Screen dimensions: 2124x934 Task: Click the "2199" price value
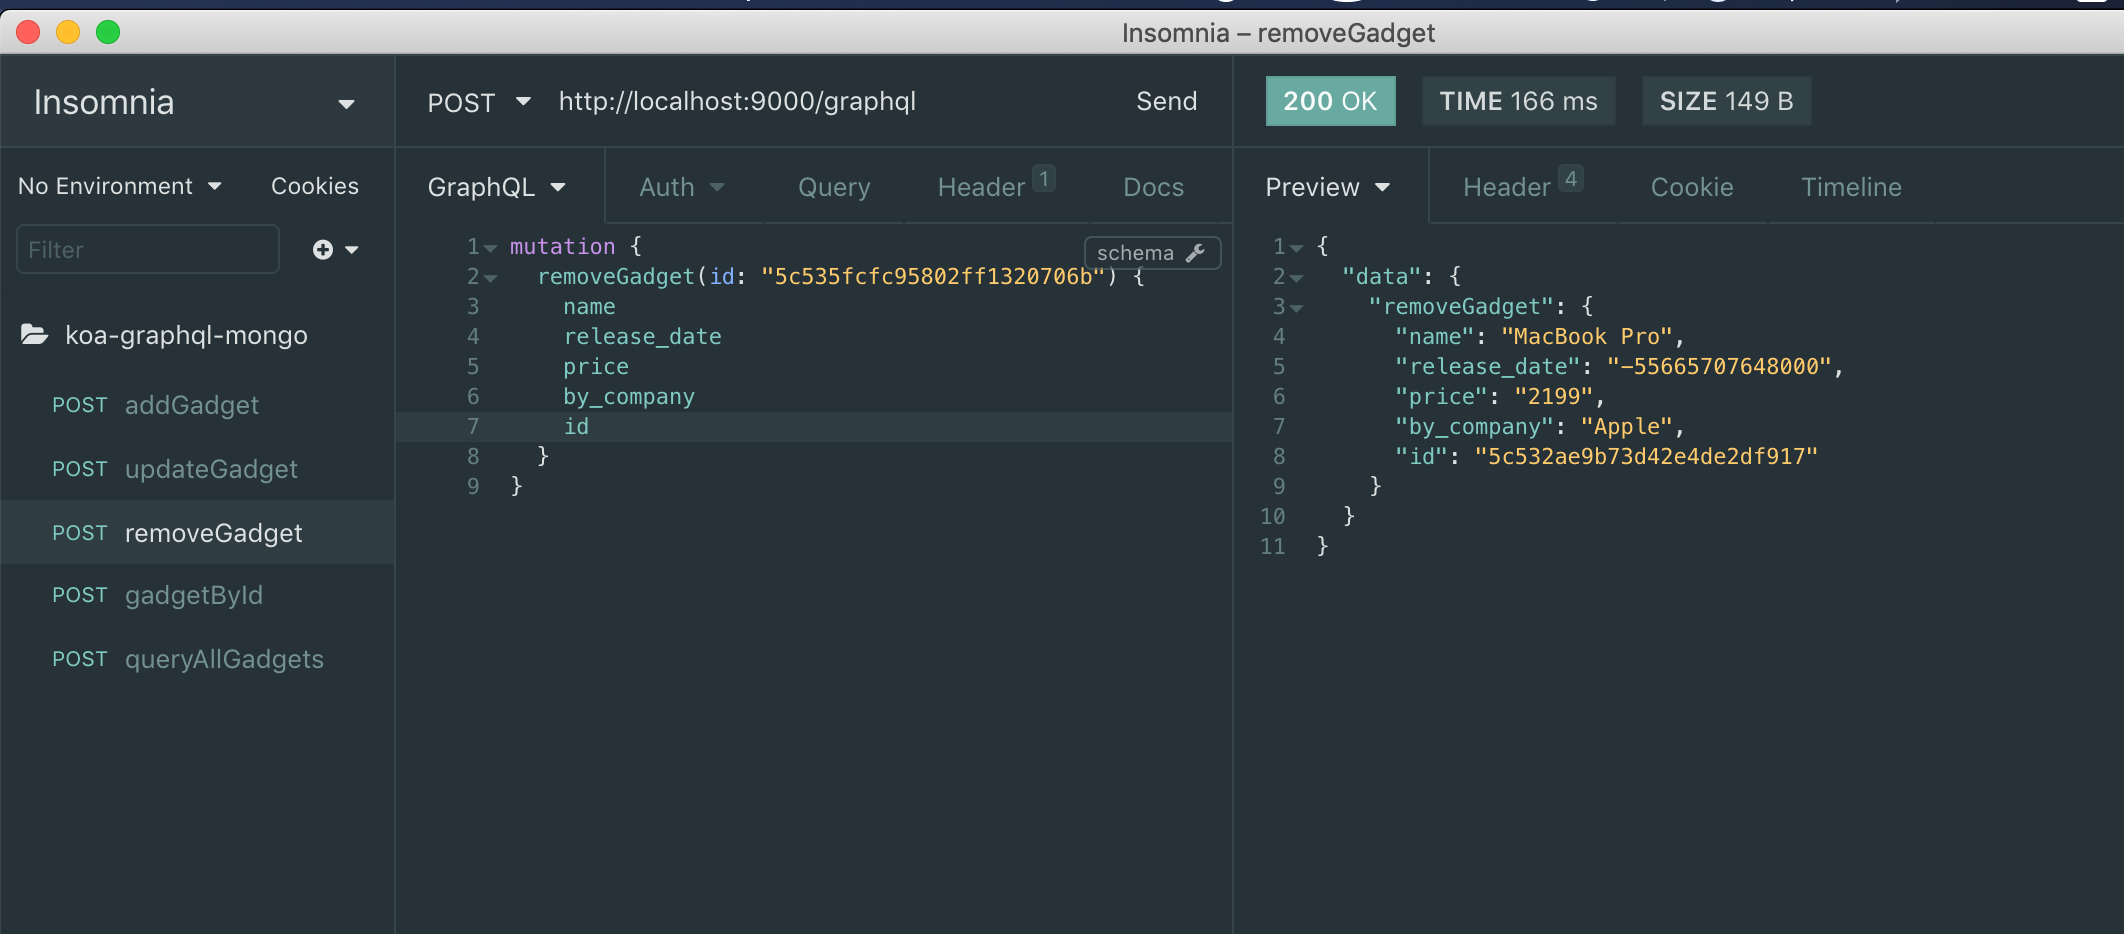pos(1553,396)
